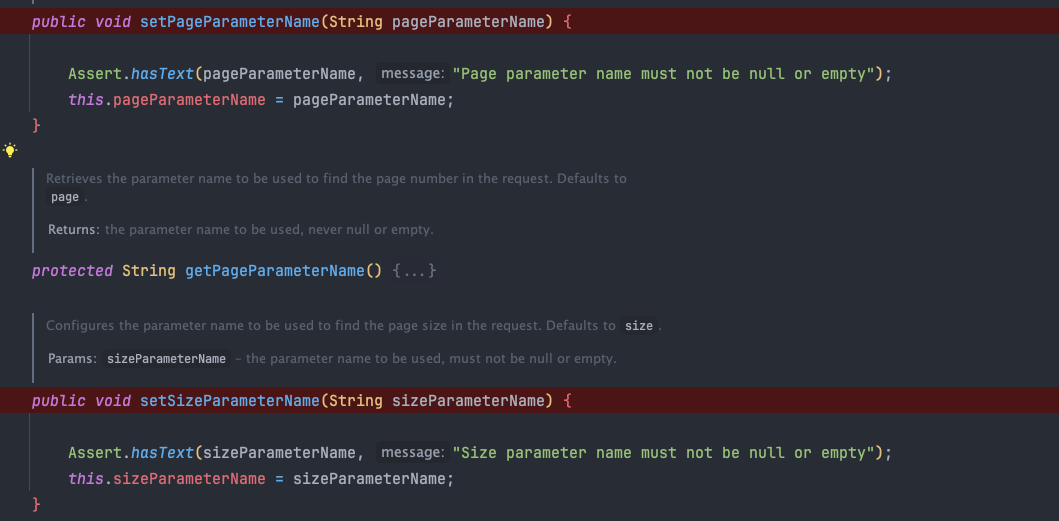The height and width of the screenshot is (521, 1059).
Task: Click the this.pageParameterName field assignment
Action: [167, 100]
